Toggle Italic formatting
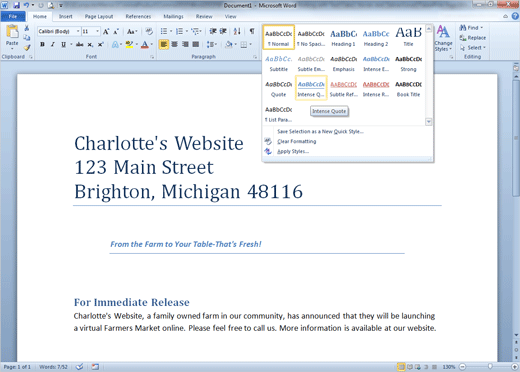Screen dimensions: 520x372 (53, 44)
